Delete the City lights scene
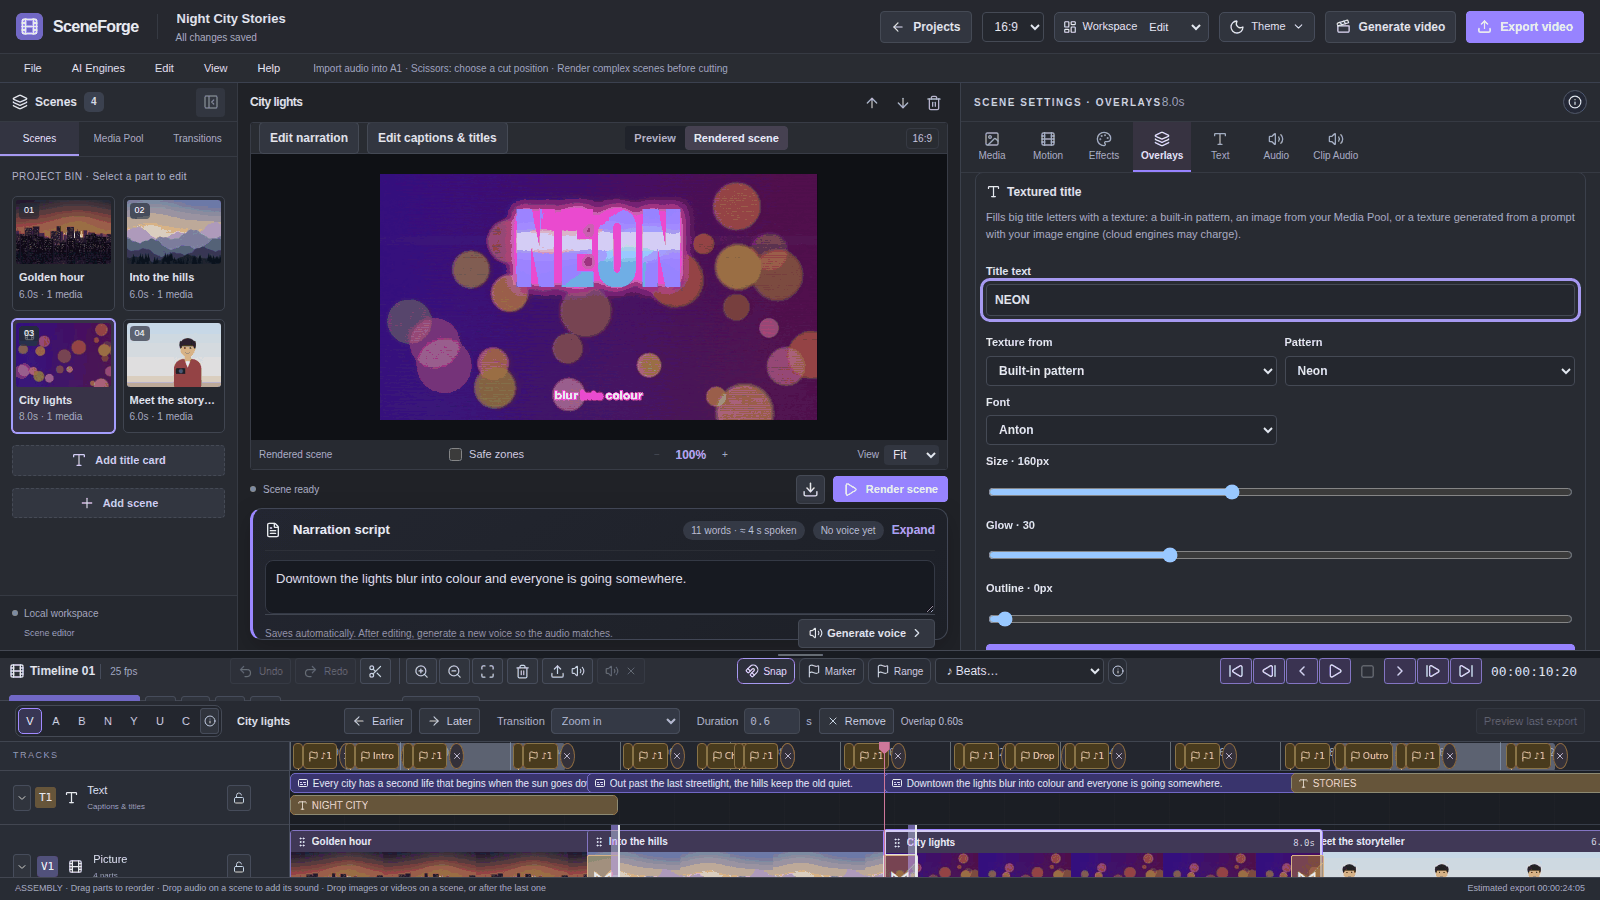 coord(934,102)
